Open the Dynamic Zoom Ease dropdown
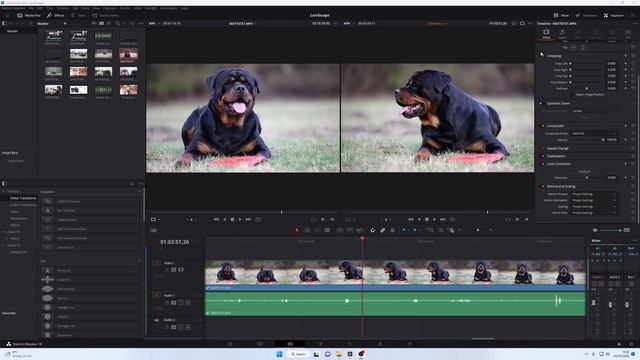 [594, 111]
